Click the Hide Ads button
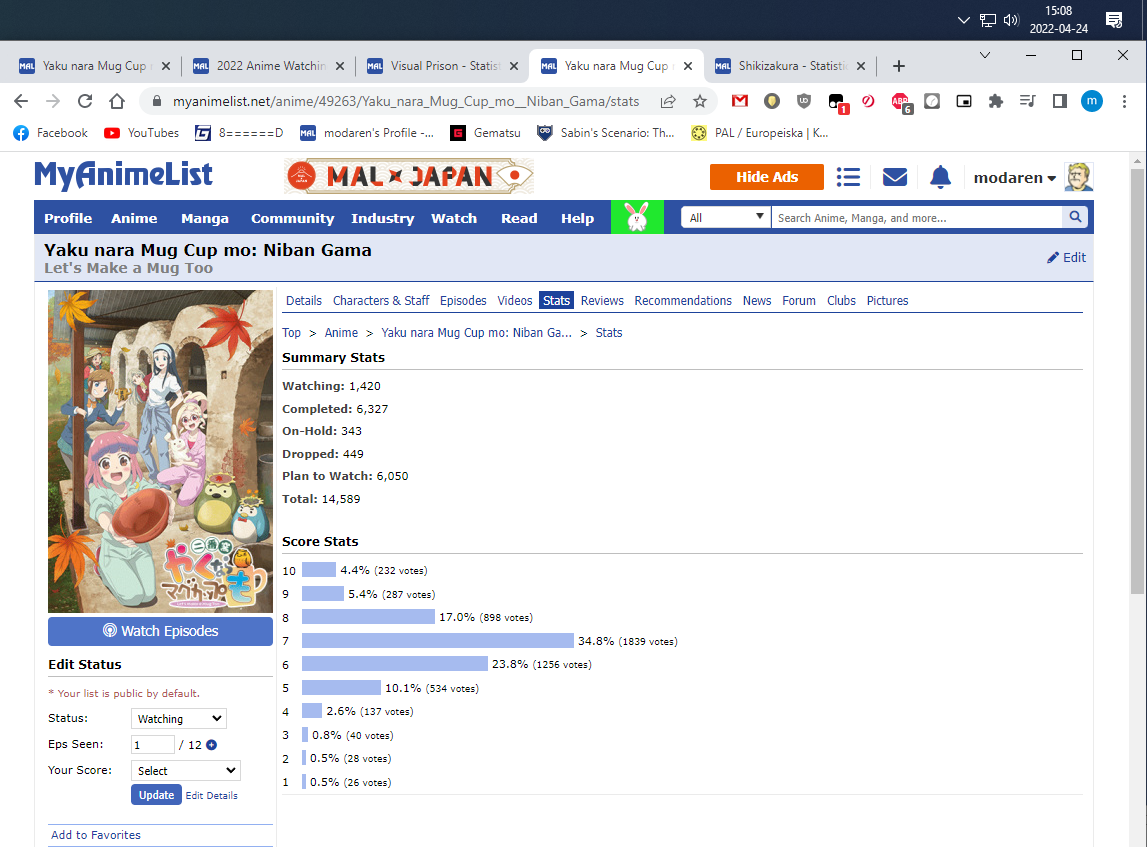 [767, 177]
